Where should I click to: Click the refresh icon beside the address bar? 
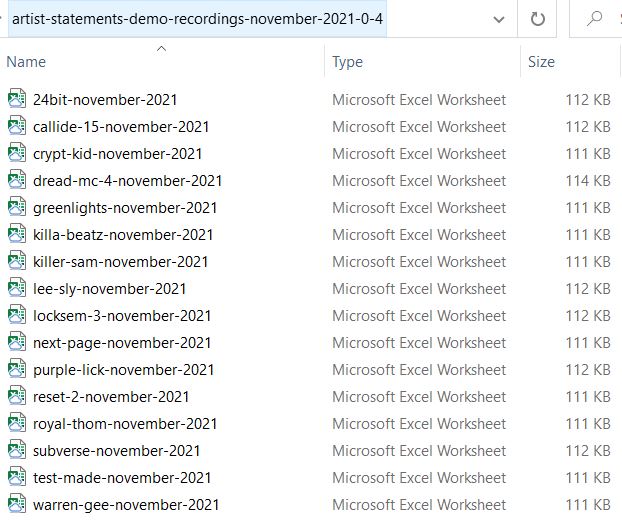coord(538,19)
